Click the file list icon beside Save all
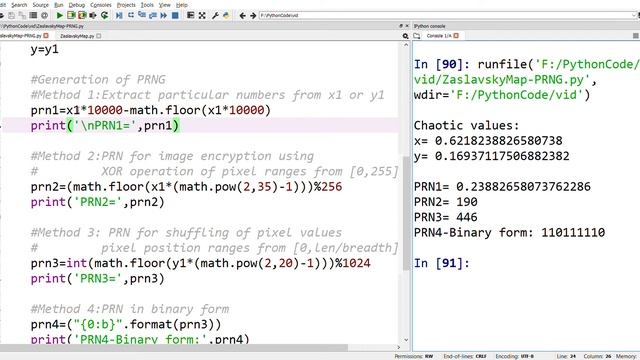 click(x=33, y=16)
